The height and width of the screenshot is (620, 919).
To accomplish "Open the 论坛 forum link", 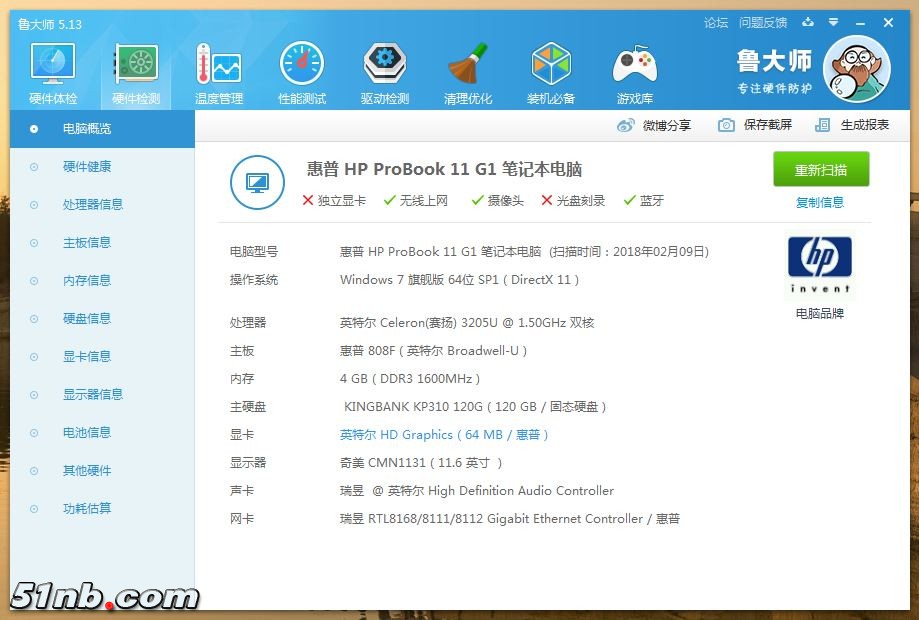I will pos(716,23).
